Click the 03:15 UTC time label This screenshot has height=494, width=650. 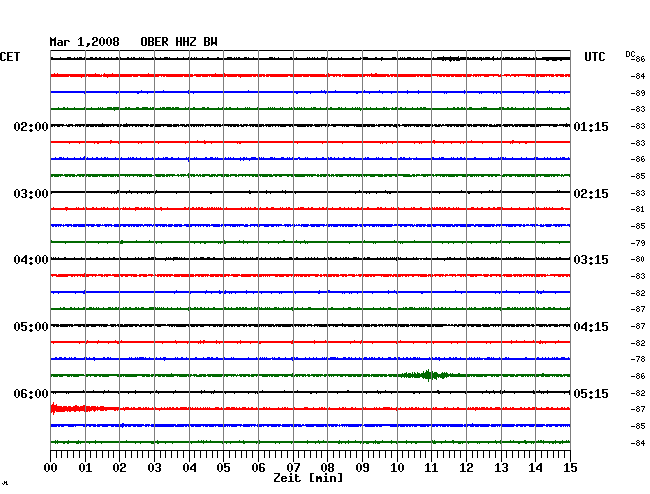tap(591, 260)
